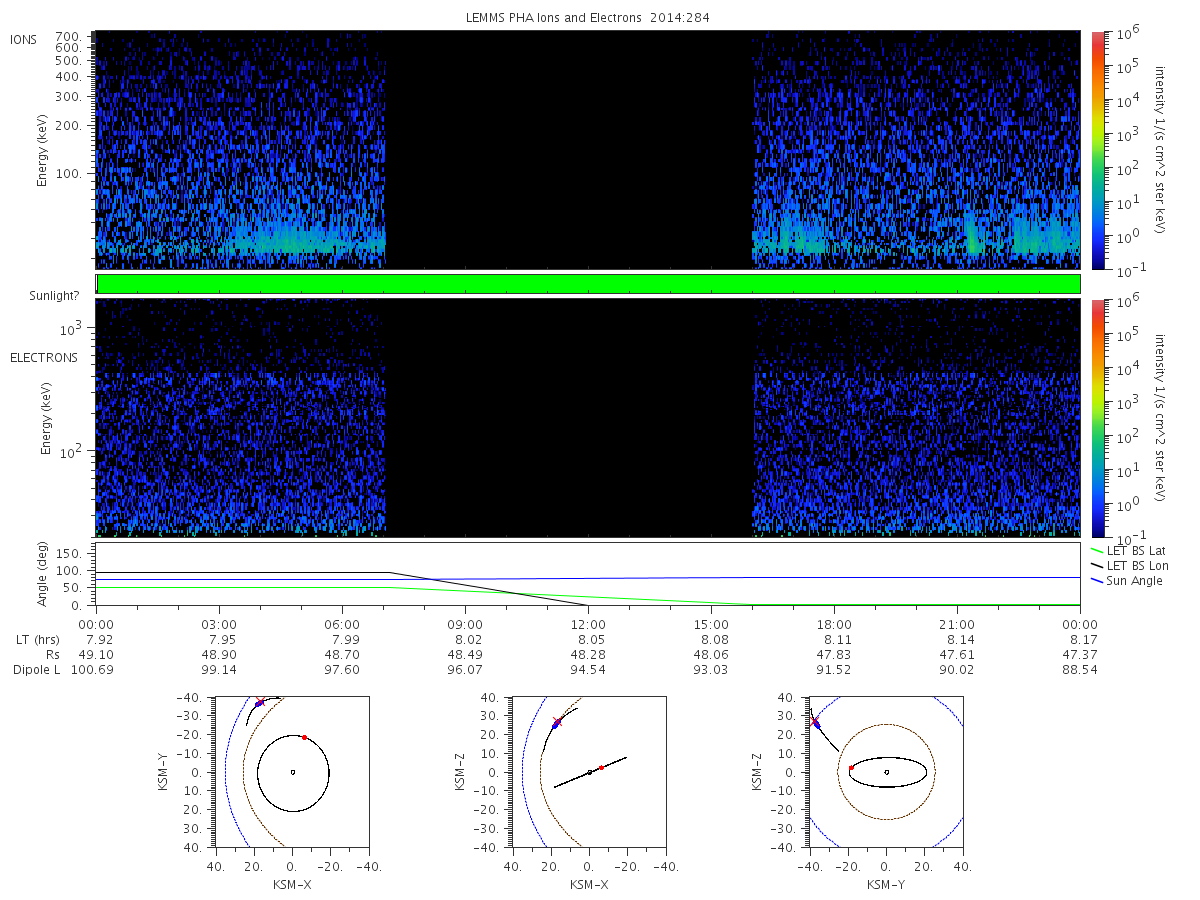This screenshot has width=1200, height=900.
Task: Click the Angle (deg) axis label
Action: tap(43, 575)
